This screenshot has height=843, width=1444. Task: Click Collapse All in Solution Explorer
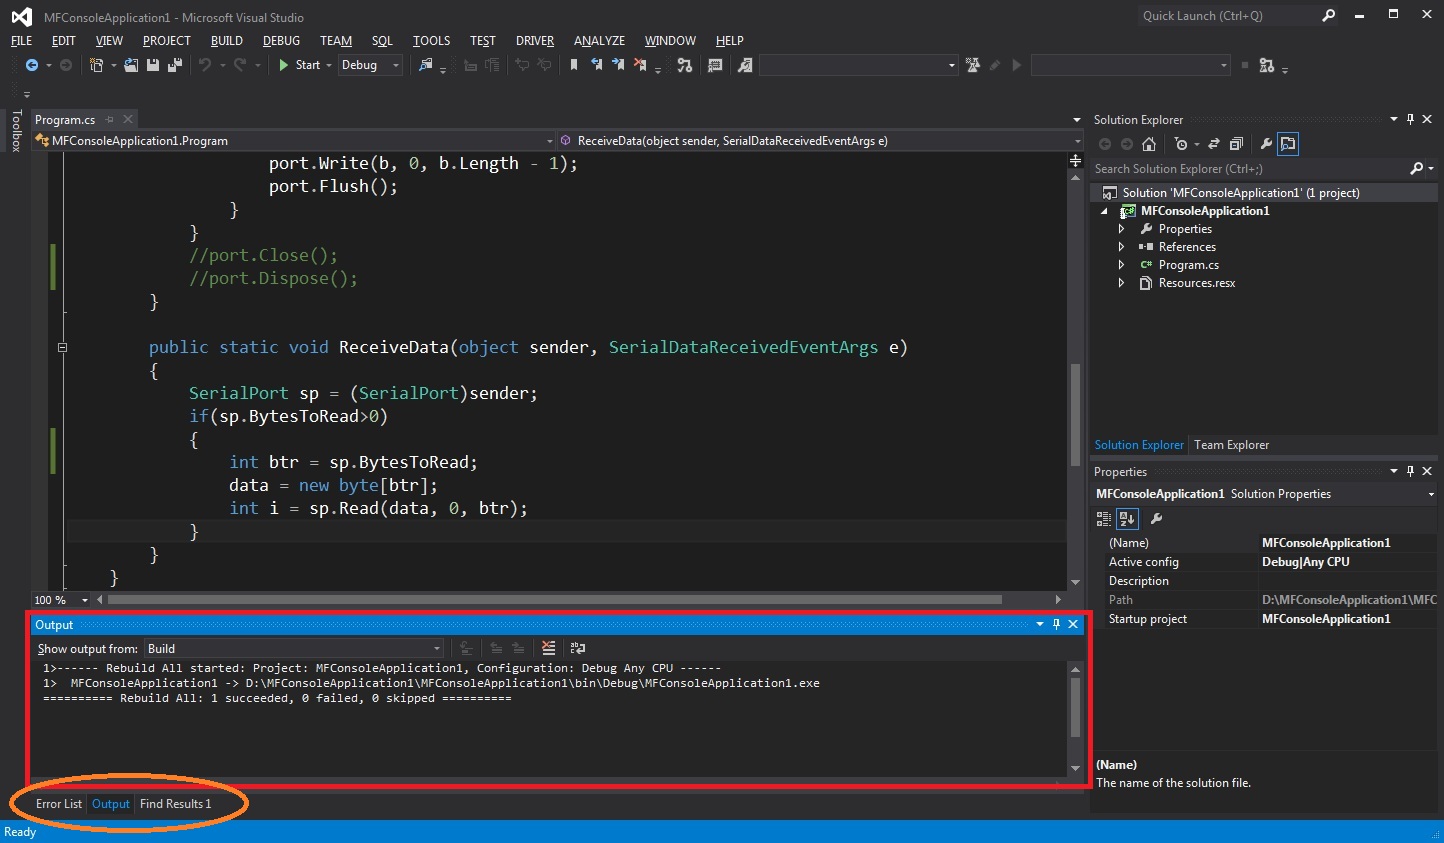[1236, 144]
